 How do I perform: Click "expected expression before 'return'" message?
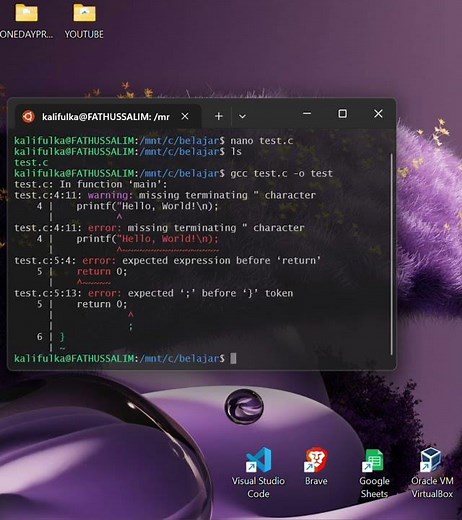click(221, 260)
